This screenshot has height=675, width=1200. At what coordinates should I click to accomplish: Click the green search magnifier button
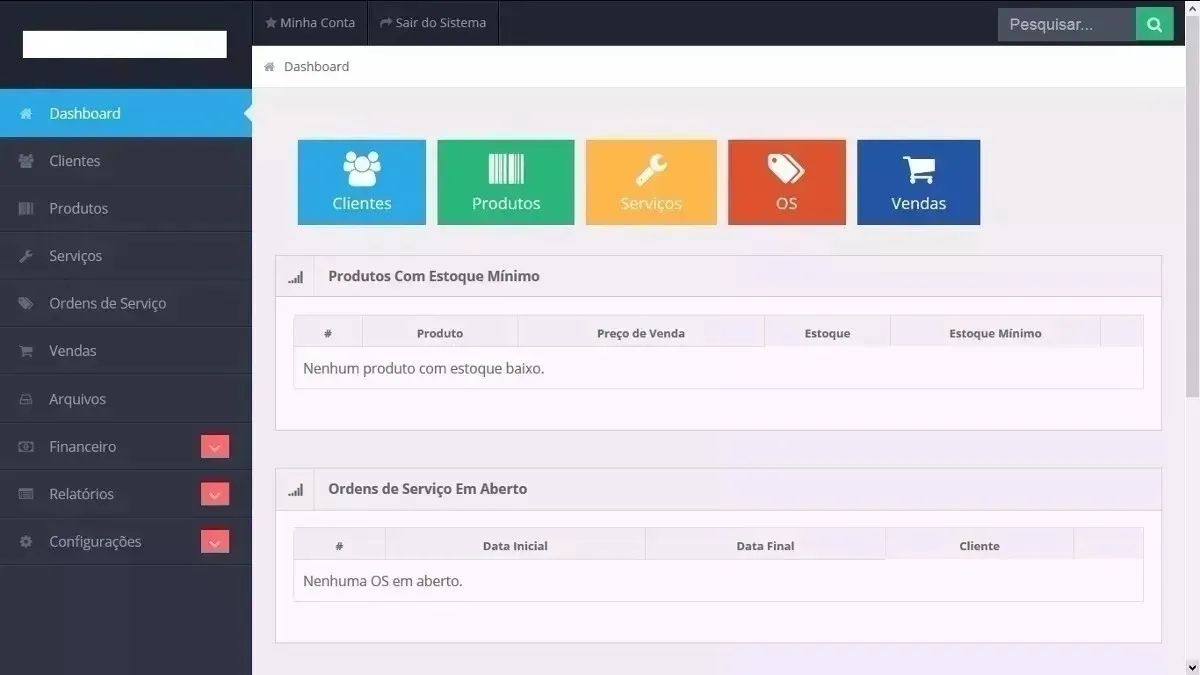[x=1154, y=24]
